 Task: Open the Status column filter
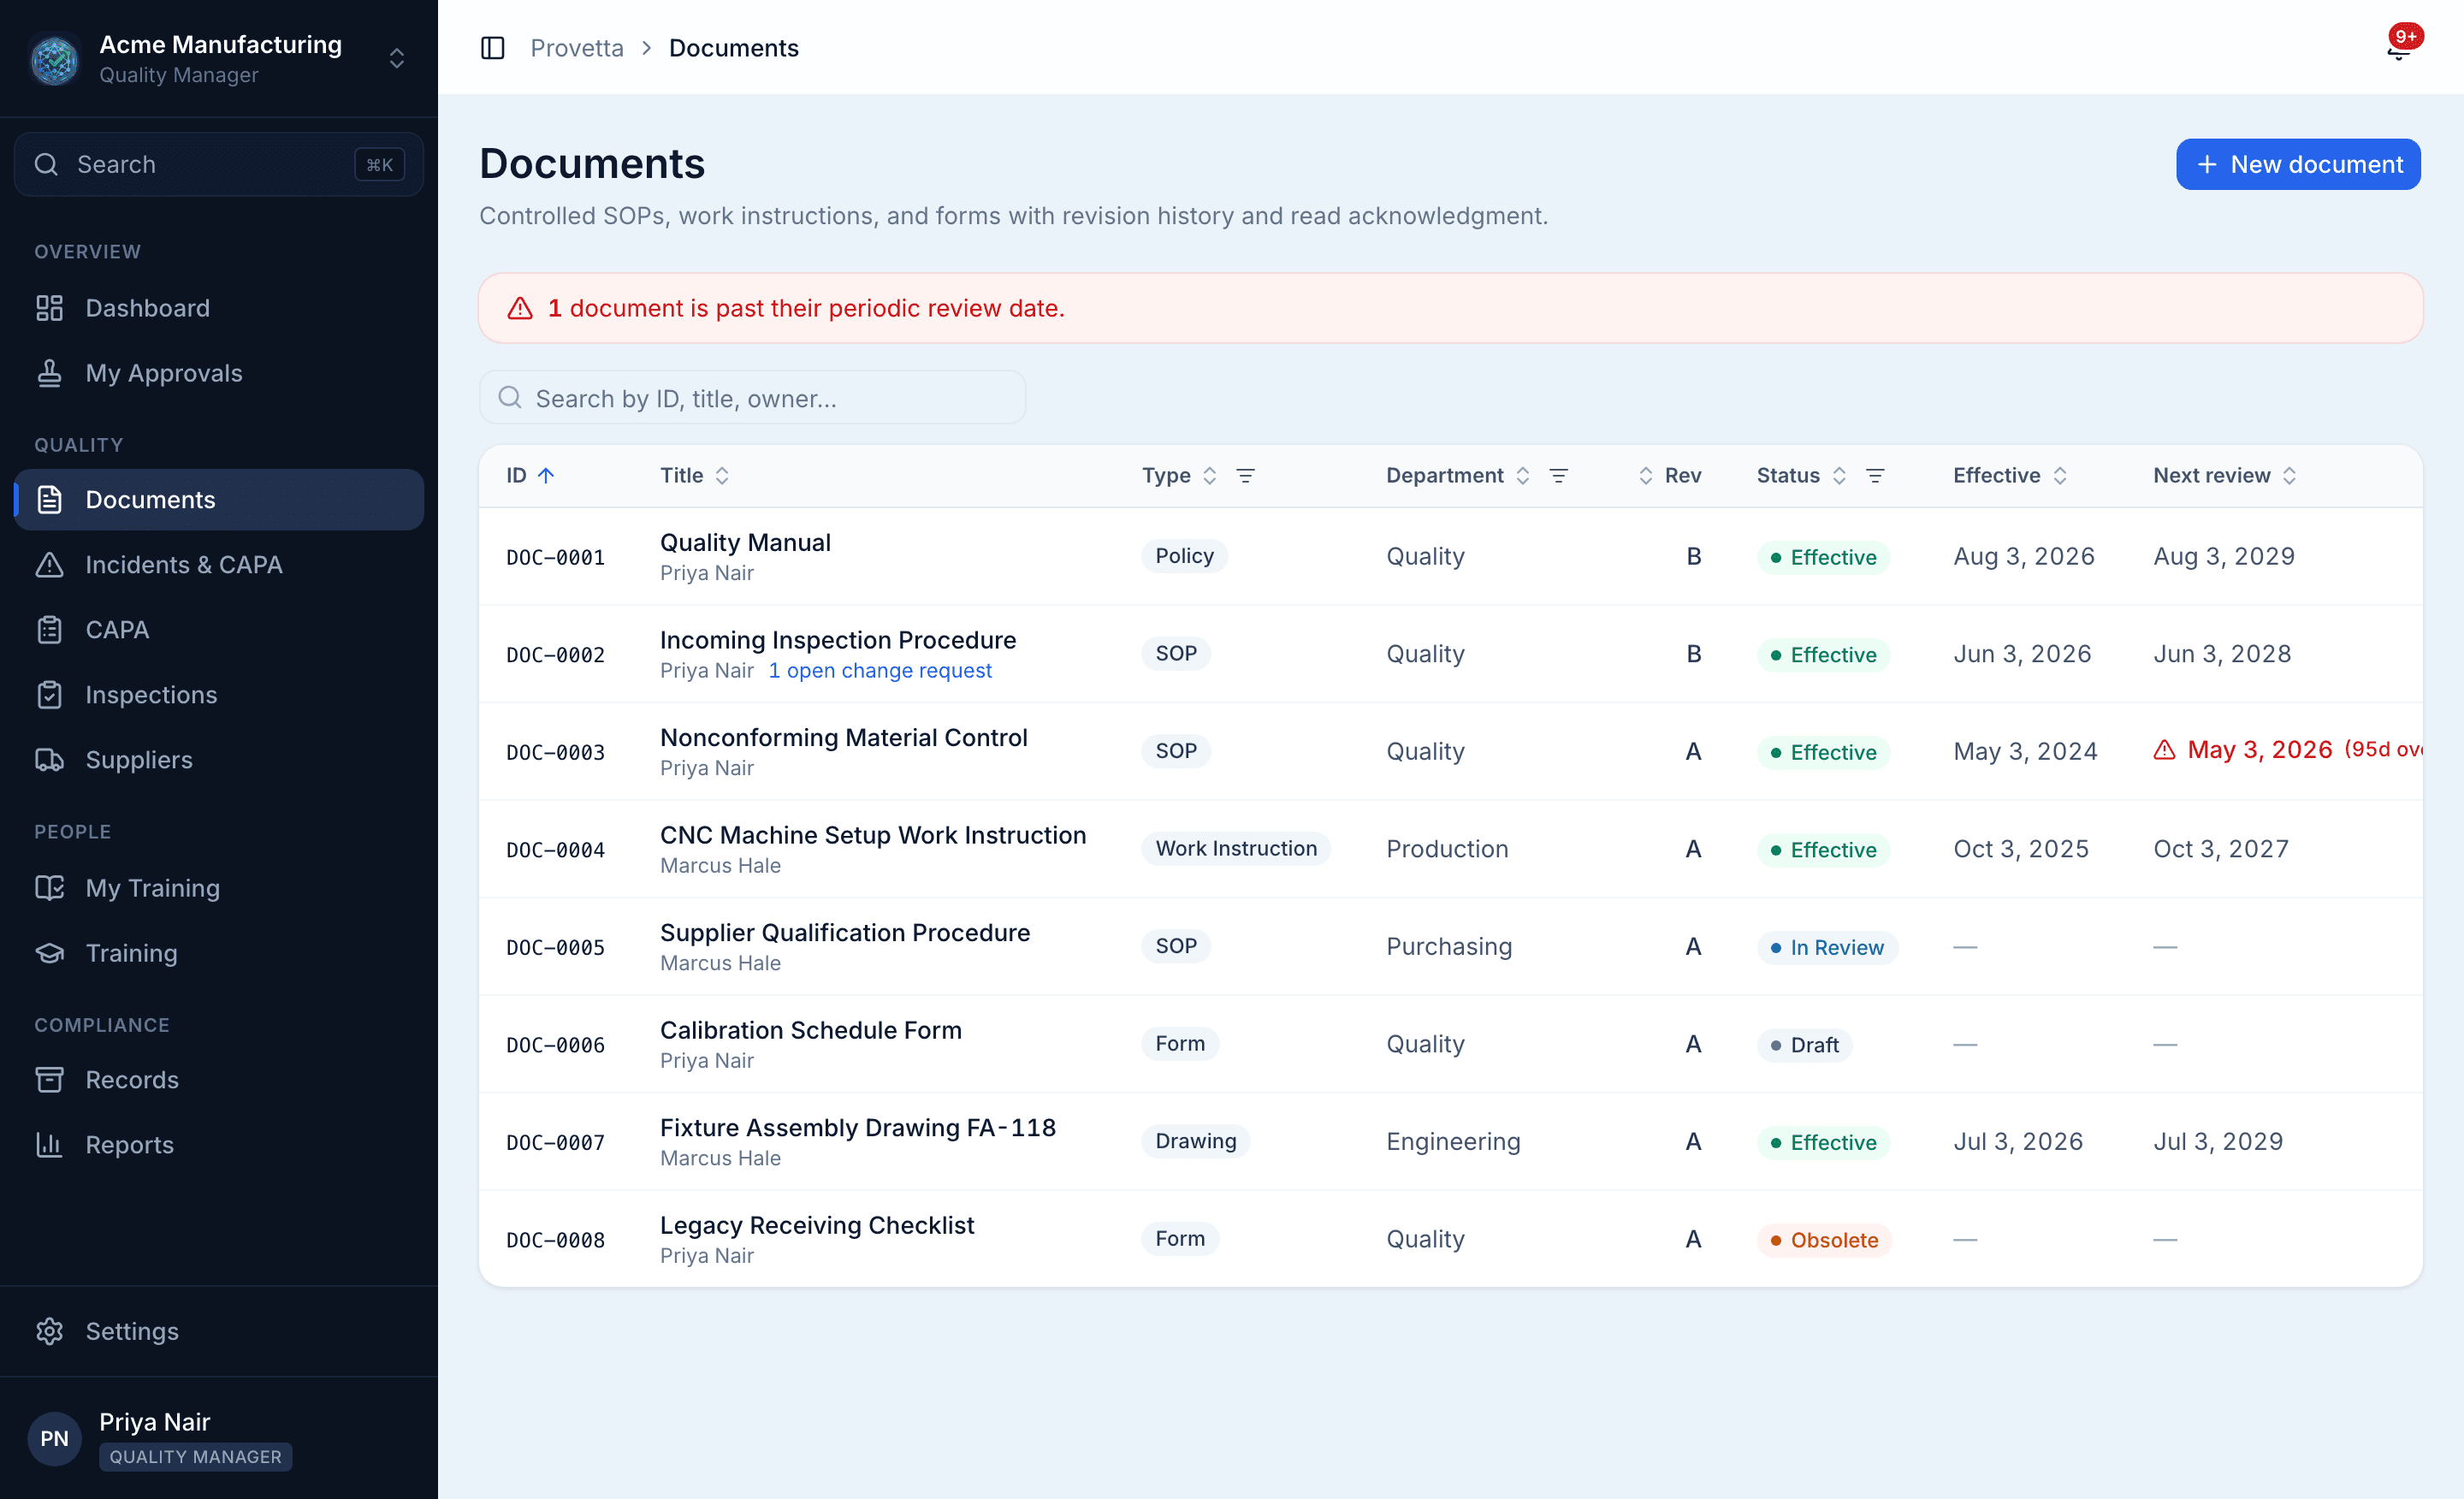click(1875, 476)
